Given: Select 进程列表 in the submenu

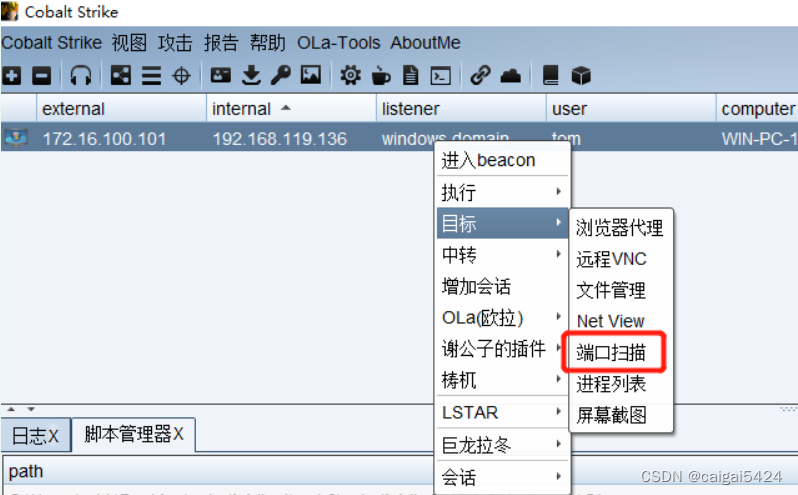Looking at the screenshot, I should pos(621,384).
